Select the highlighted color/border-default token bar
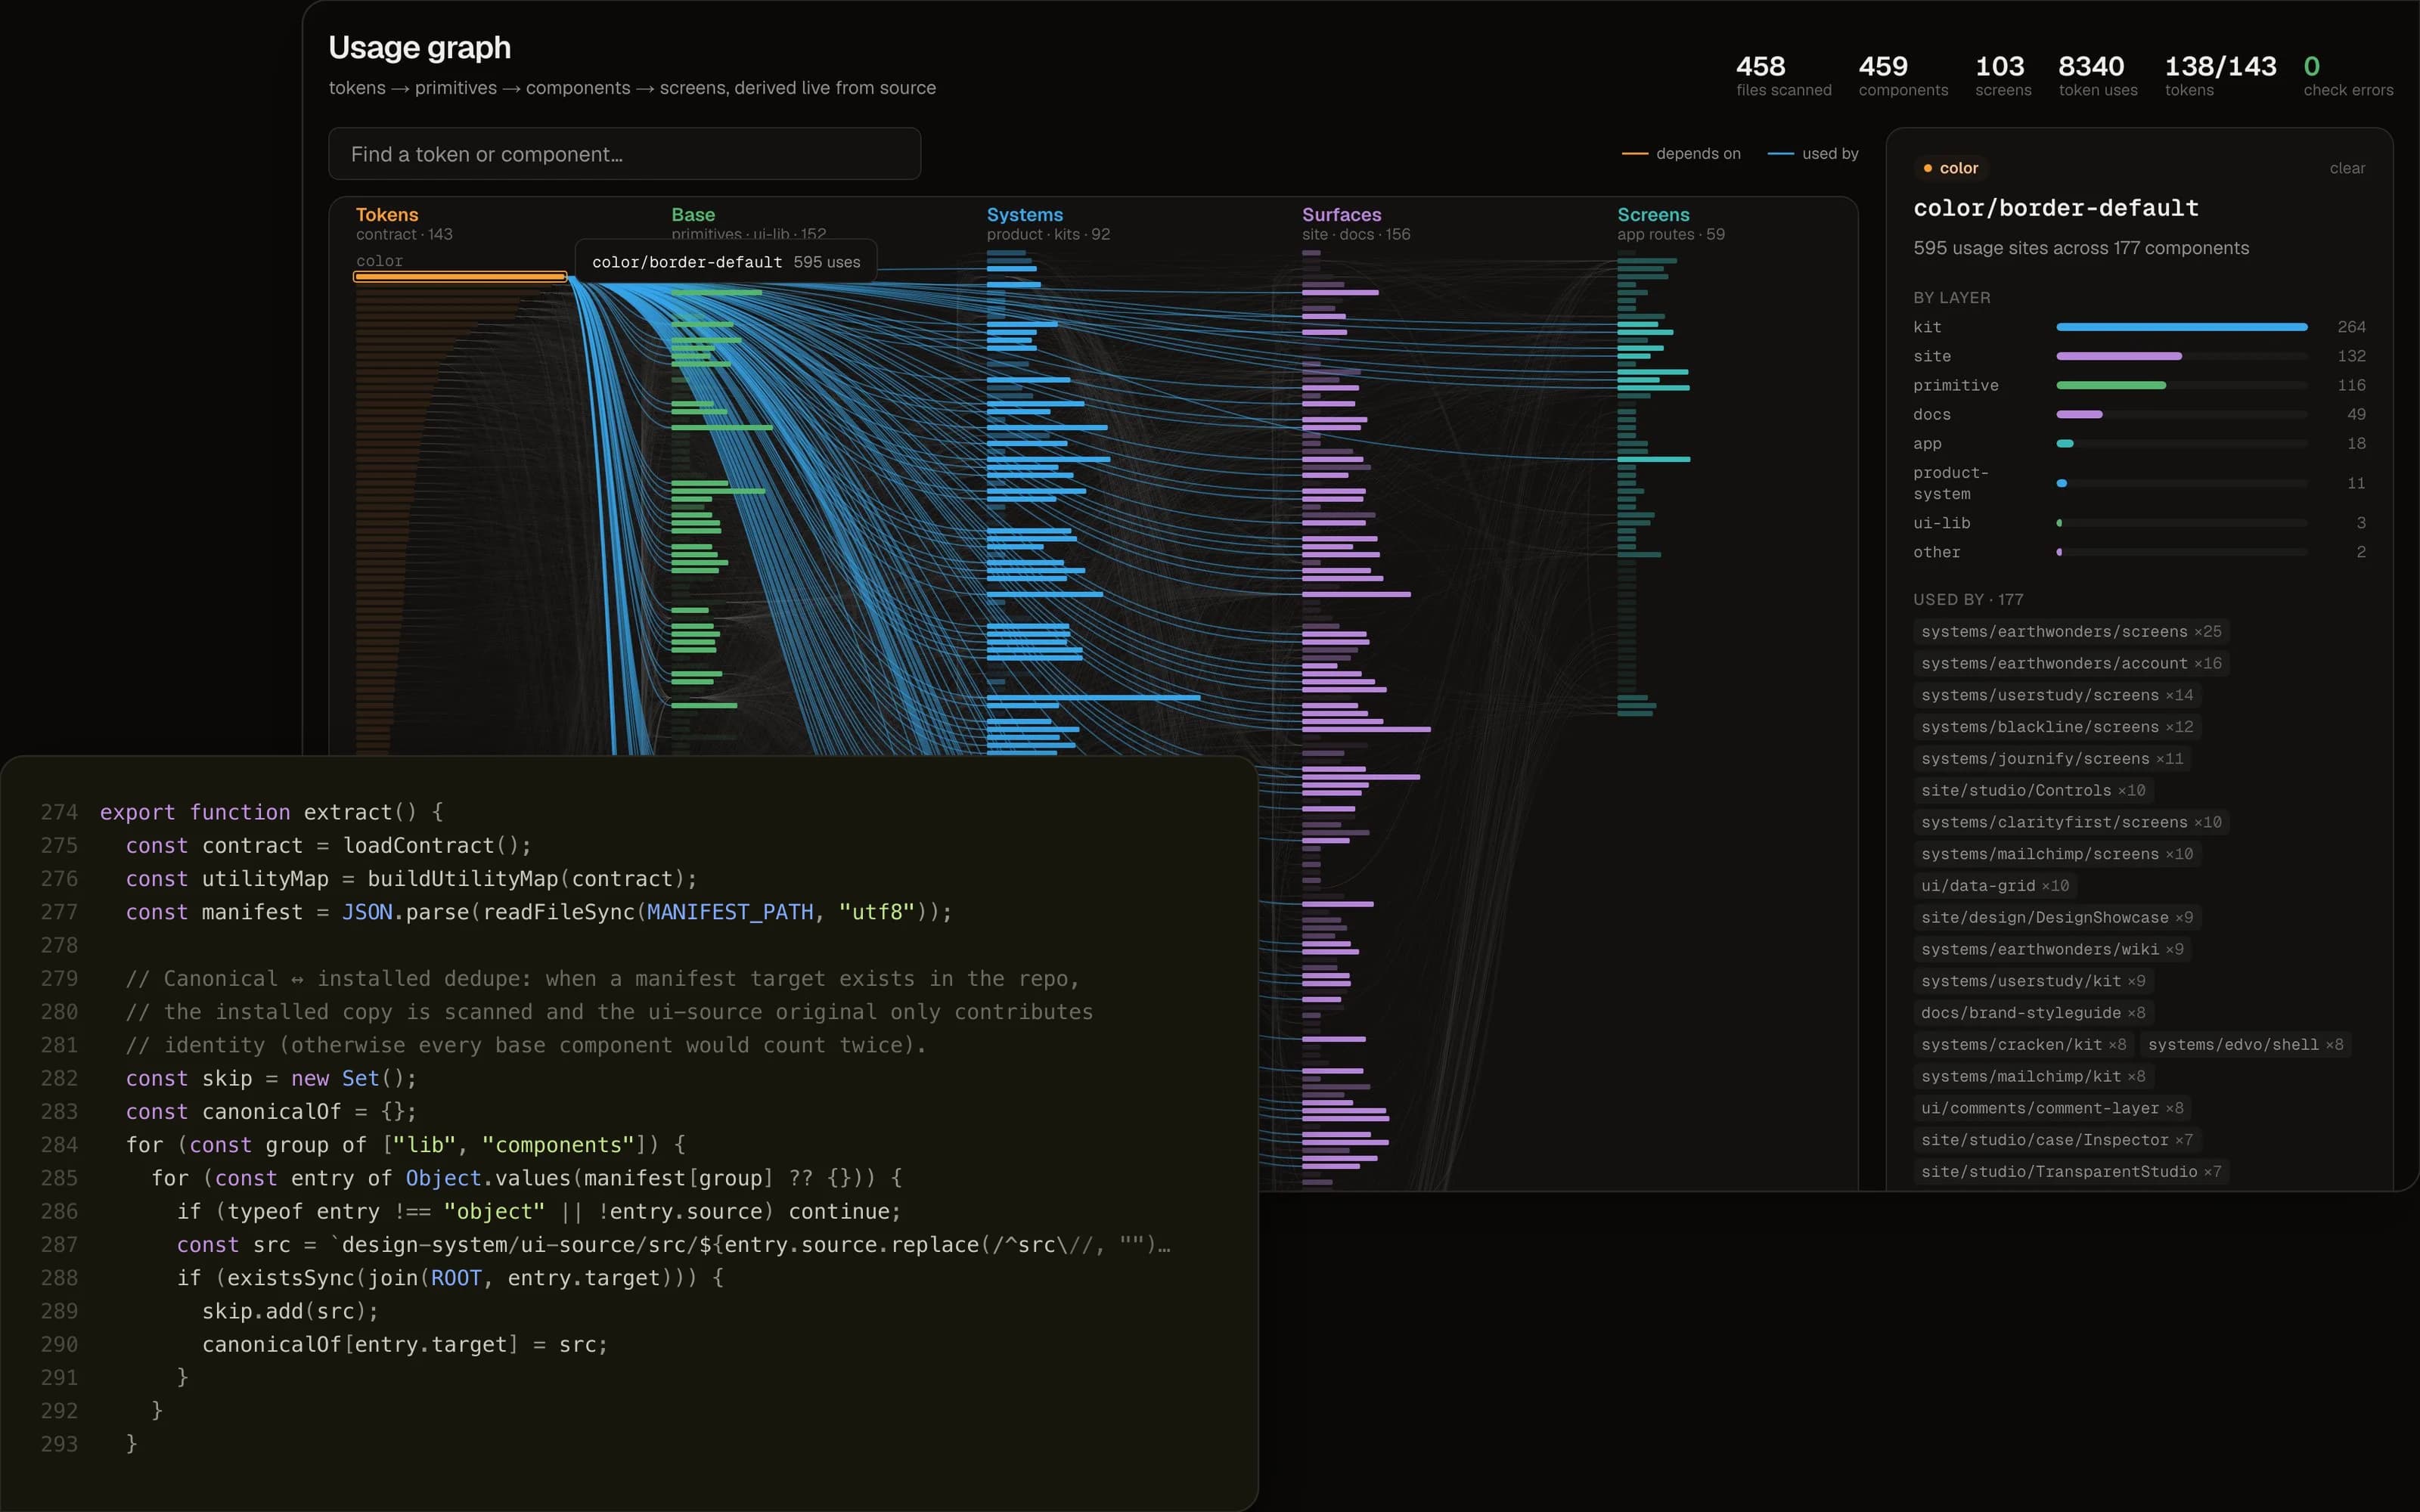This screenshot has width=2420, height=1512. (x=460, y=276)
